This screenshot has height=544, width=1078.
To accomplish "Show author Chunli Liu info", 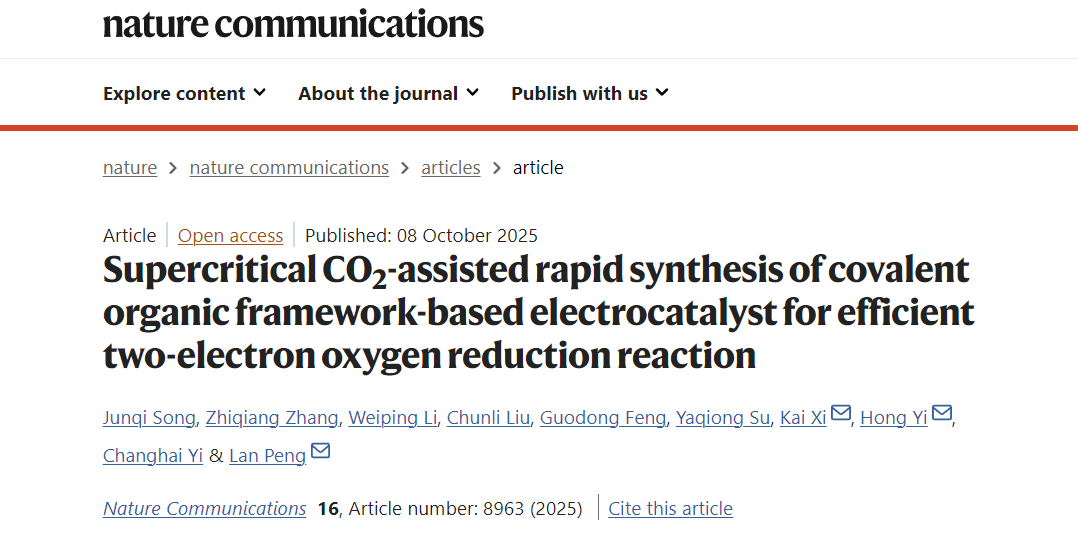I will point(488,418).
